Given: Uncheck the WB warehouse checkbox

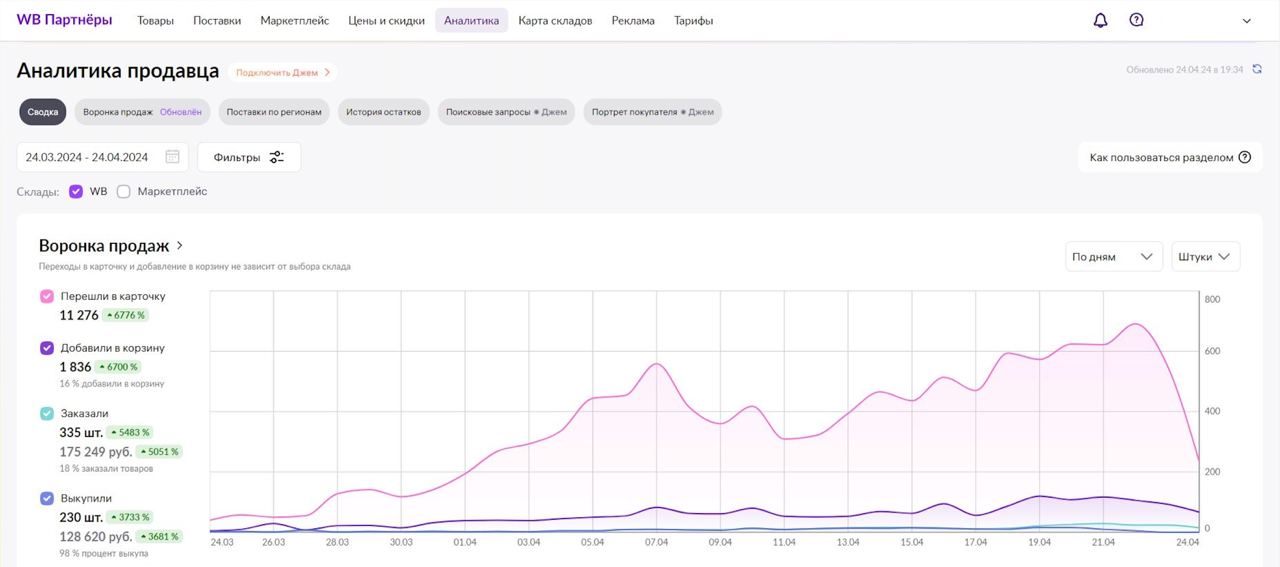Looking at the screenshot, I should (x=76, y=191).
